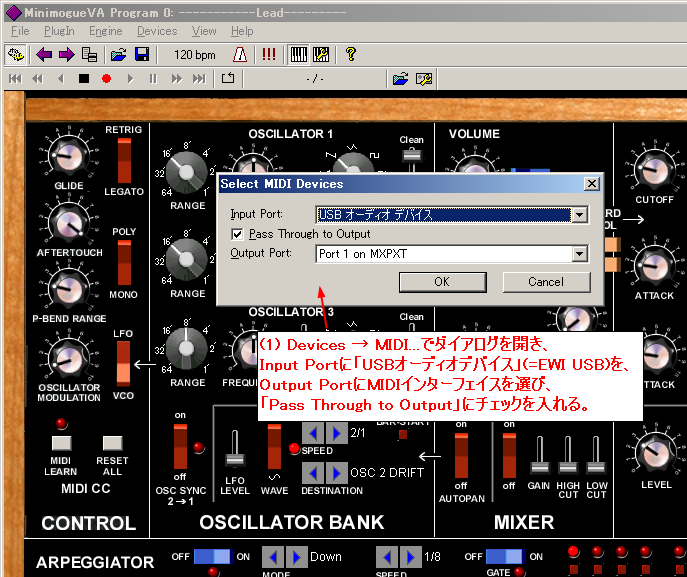Click the CUTOFF knob

pyautogui.click(x=655, y=170)
